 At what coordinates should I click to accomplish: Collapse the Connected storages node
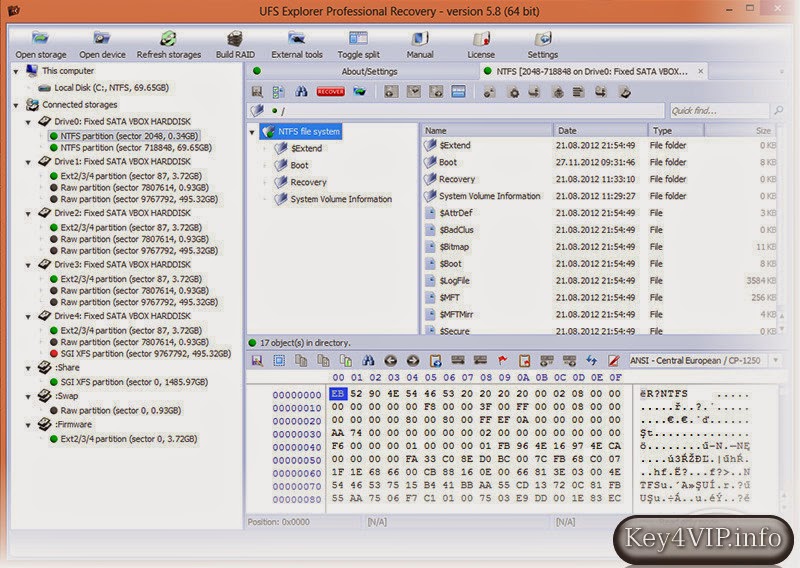[16, 105]
